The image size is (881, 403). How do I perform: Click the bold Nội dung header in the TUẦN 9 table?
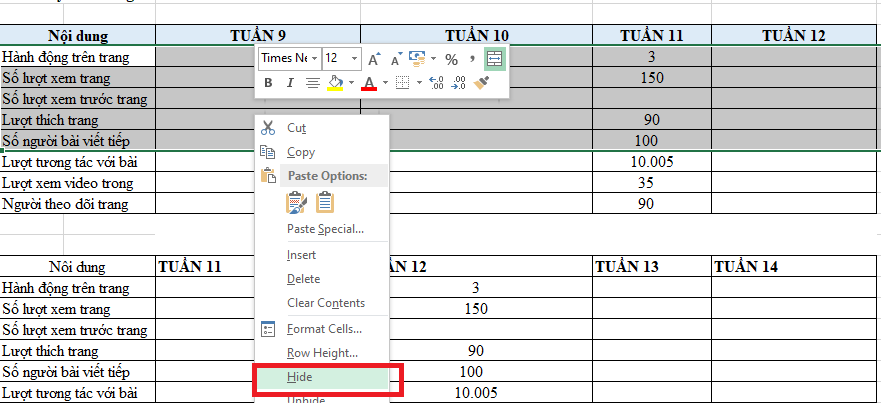78,35
